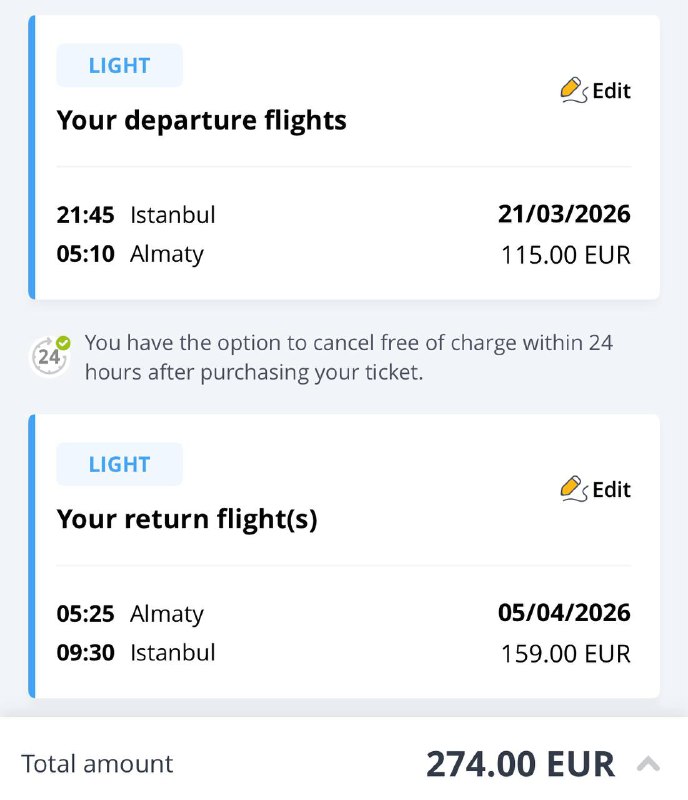Tap the 21/03/2026 departure date
Image resolution: width=688 pixels, height=800 pixels.
pos(564,214)
